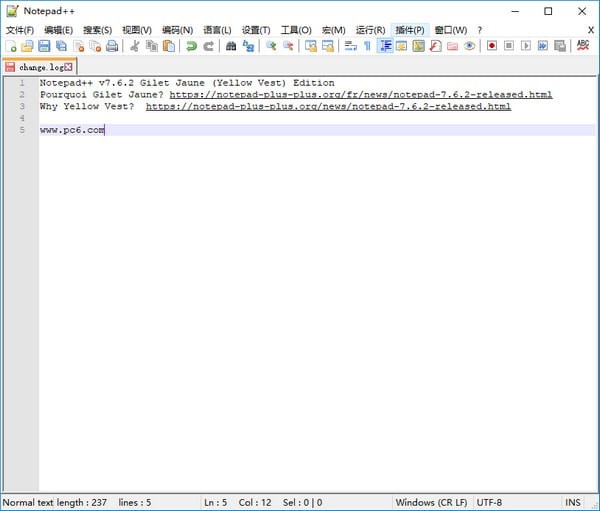
Task: Close the change.log tab with its X
Action: pyautogui.click(x=69, y=67)
